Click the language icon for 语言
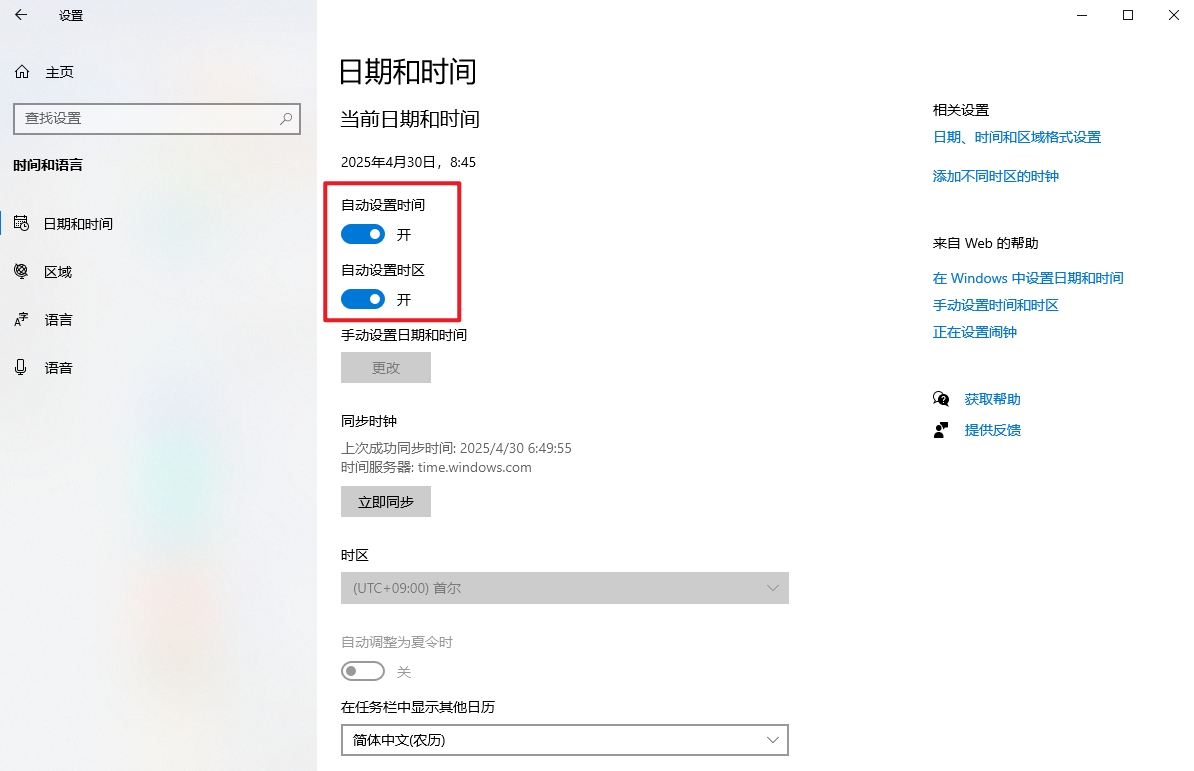Viewport: 1194px width, 771px height. pyautogui.click(x=21, y=320)
